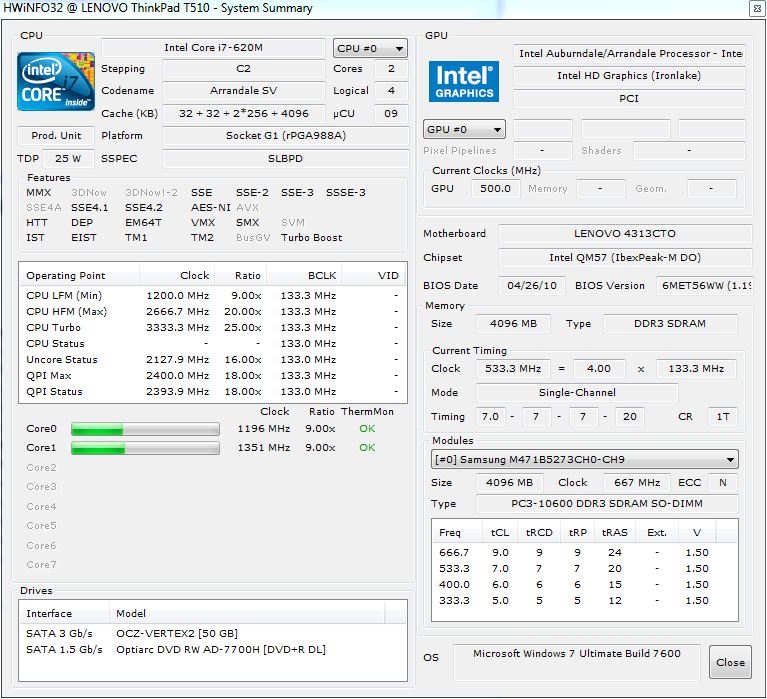Viewport: 767px width, 699px height.
Task: Click the 333.3 frequency timing row
Action: (585, 601)
